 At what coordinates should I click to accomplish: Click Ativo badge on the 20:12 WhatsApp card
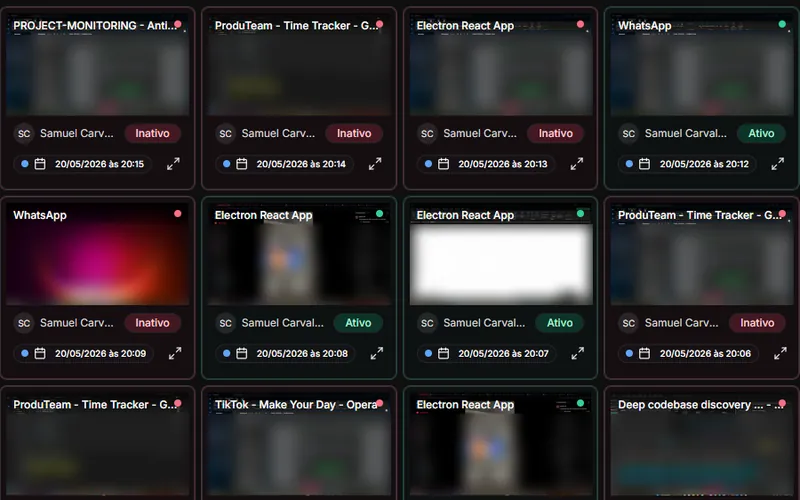pos(761,133)
